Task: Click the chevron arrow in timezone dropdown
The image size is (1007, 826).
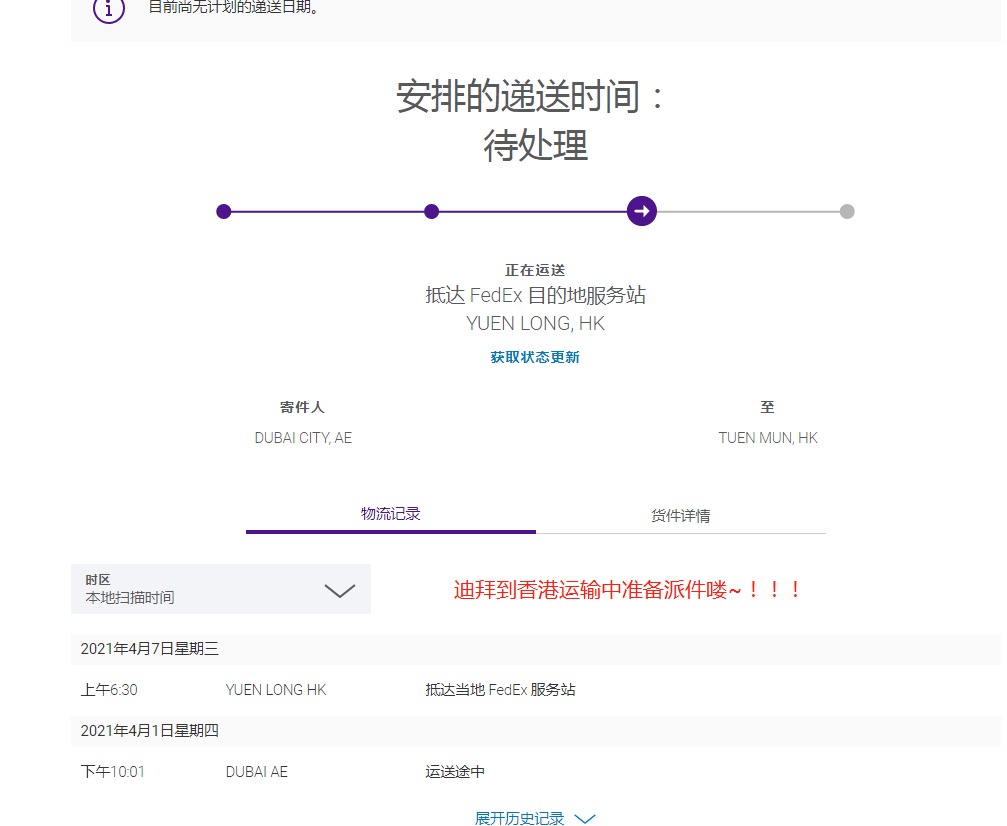Action: (340, 591)
